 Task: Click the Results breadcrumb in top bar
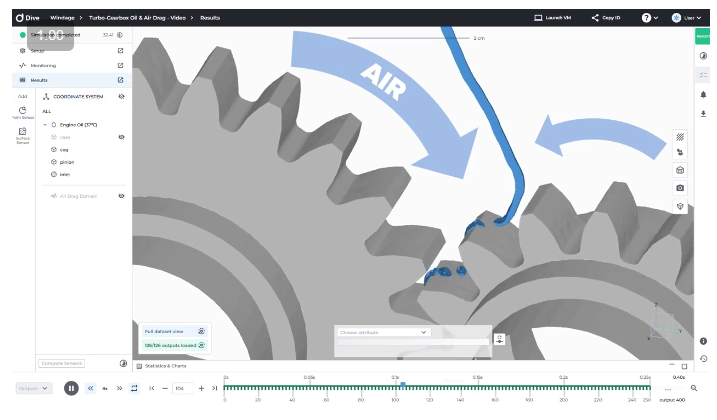click(210, 18)
